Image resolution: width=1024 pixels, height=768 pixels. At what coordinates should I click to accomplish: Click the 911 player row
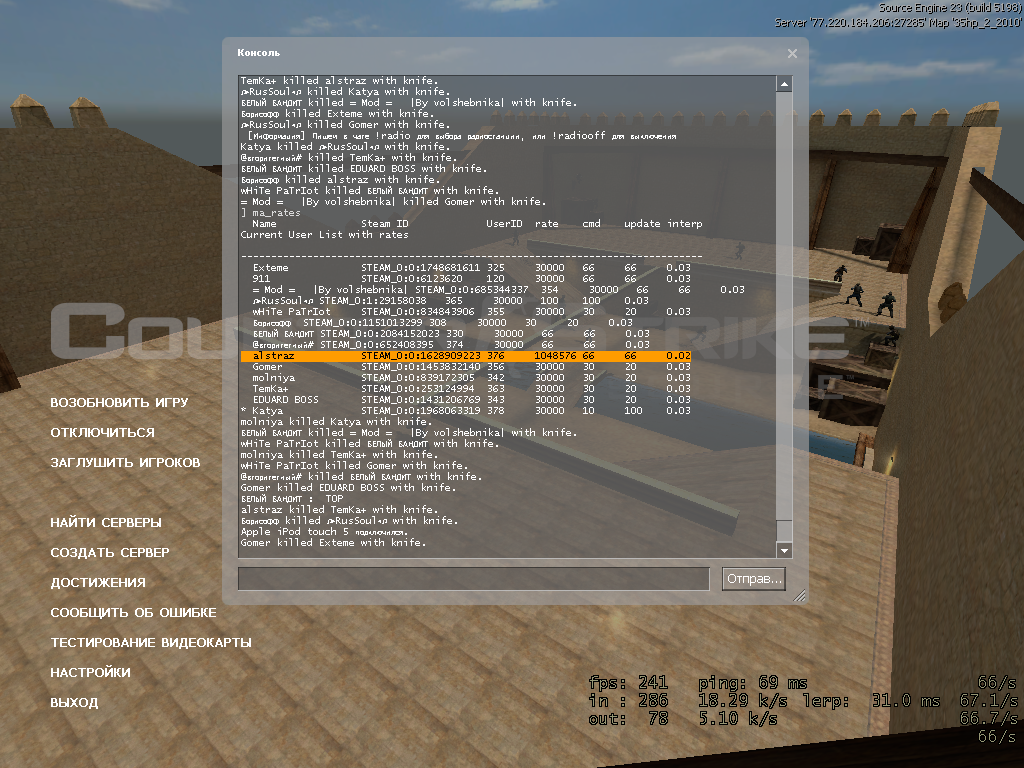click(x=472, y=279)
